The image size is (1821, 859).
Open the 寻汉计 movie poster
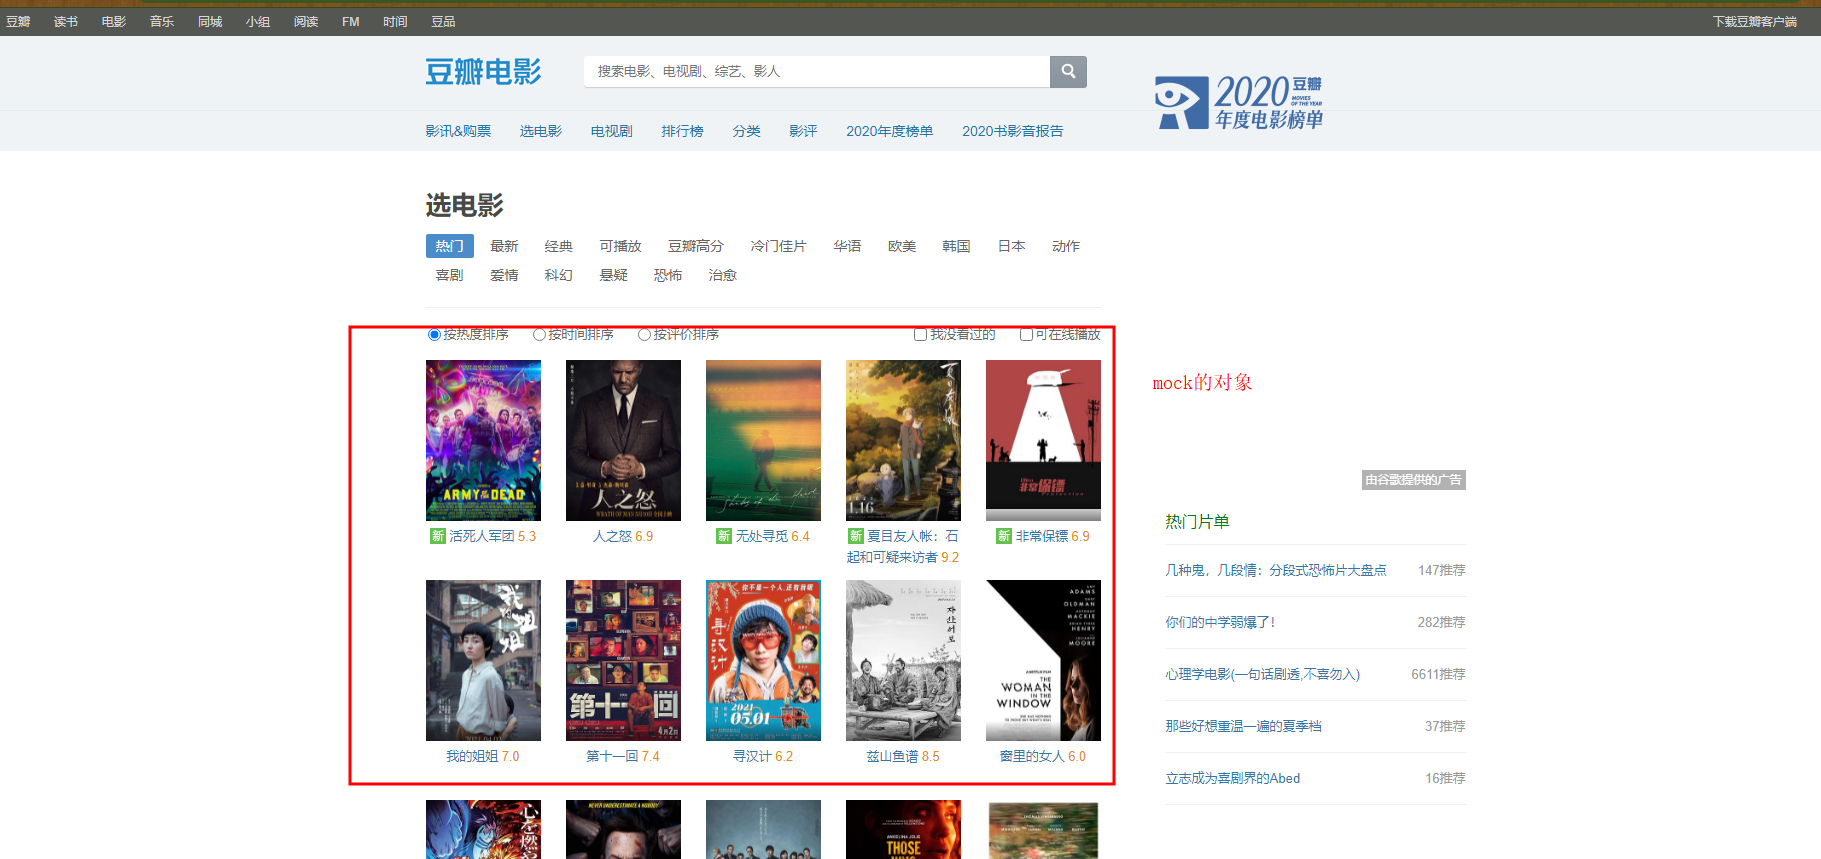[763, 660]
